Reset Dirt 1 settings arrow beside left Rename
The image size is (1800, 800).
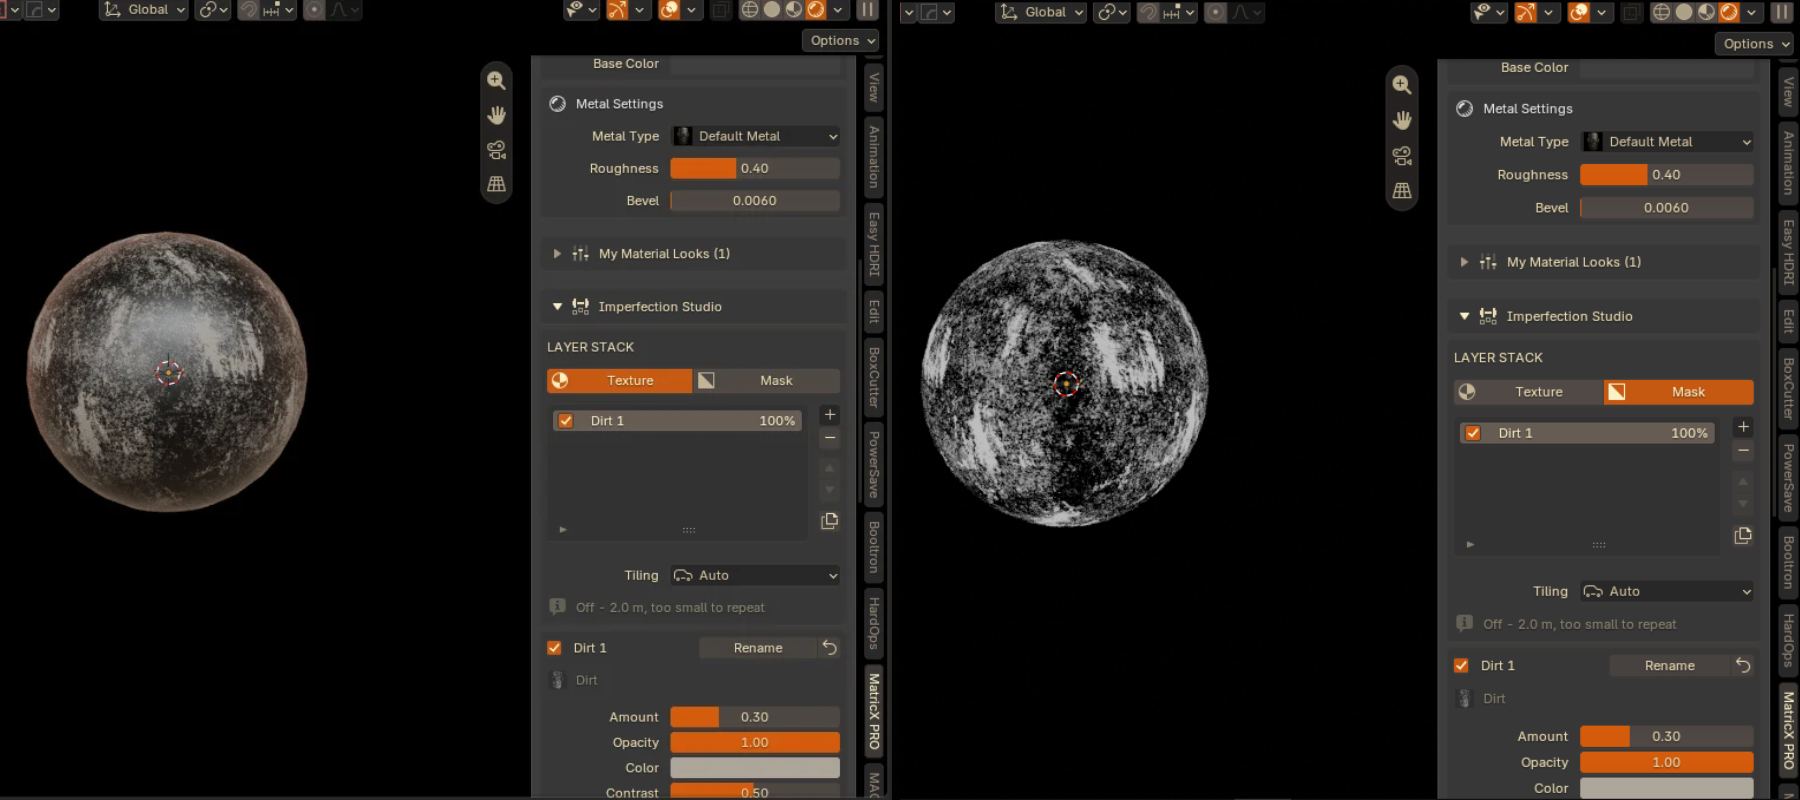829,648
